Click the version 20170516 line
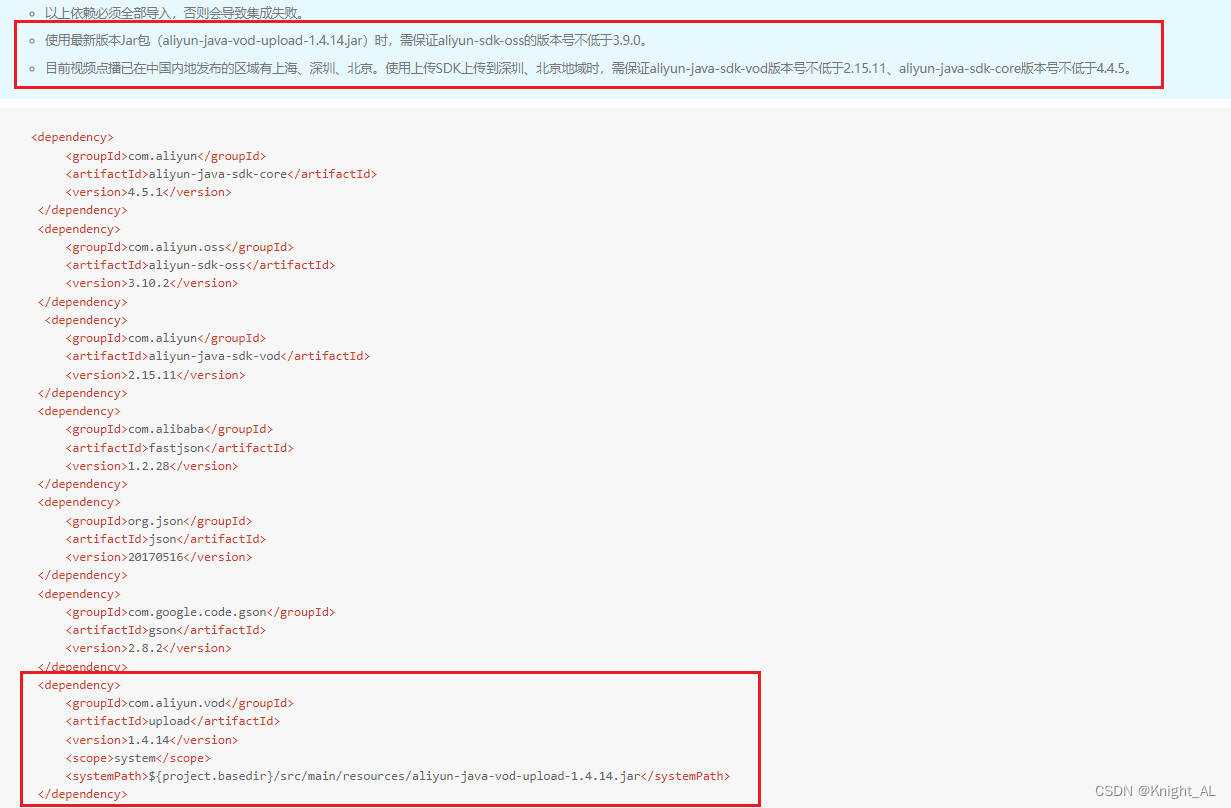Viewport: 1231px width, 808px height. pos(159,557)
